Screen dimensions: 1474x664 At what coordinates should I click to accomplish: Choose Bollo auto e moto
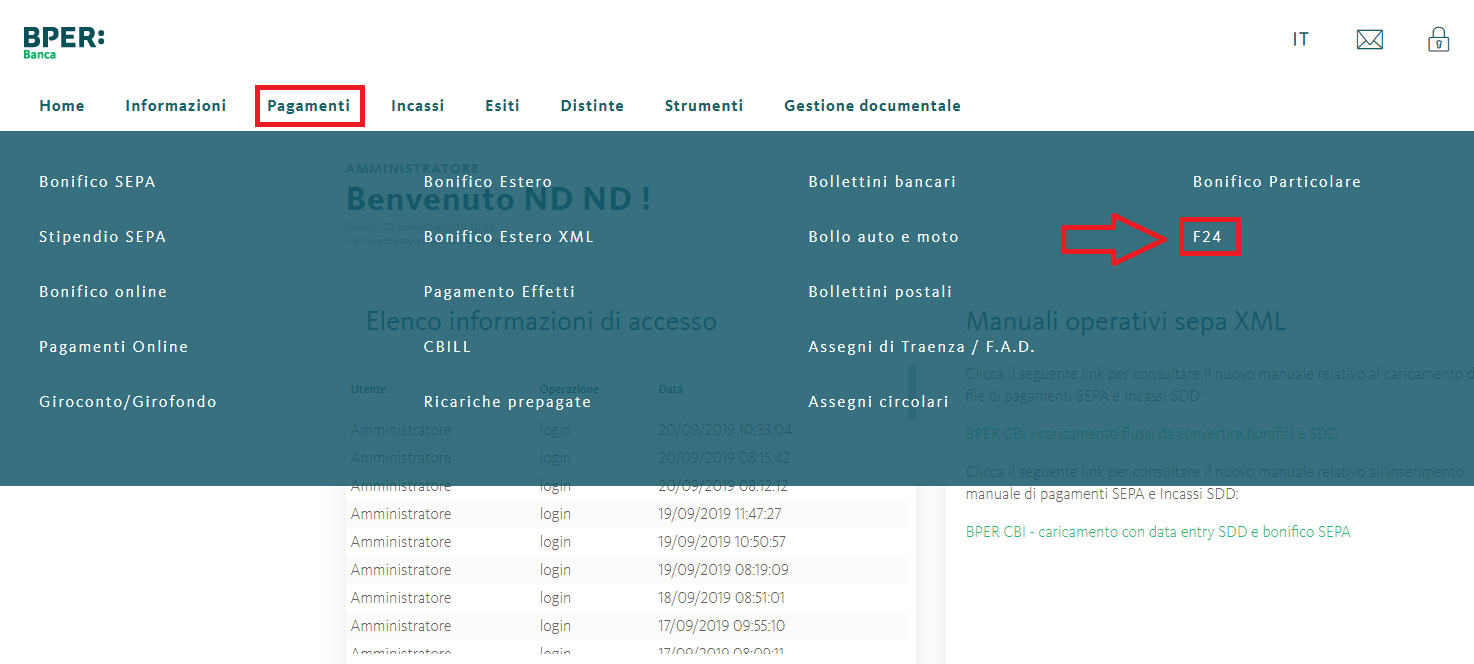click(883, 237)
